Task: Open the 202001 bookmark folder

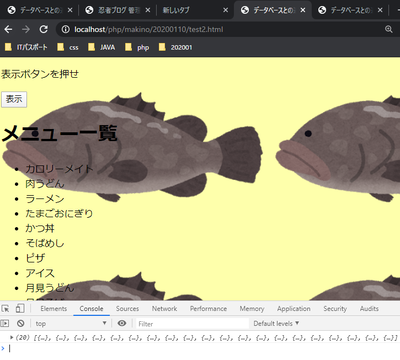Action: point(176,47)
